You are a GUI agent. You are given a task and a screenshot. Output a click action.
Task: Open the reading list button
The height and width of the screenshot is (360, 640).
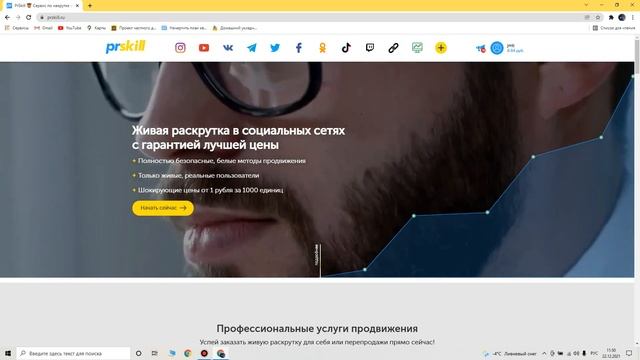click(614, 28)
